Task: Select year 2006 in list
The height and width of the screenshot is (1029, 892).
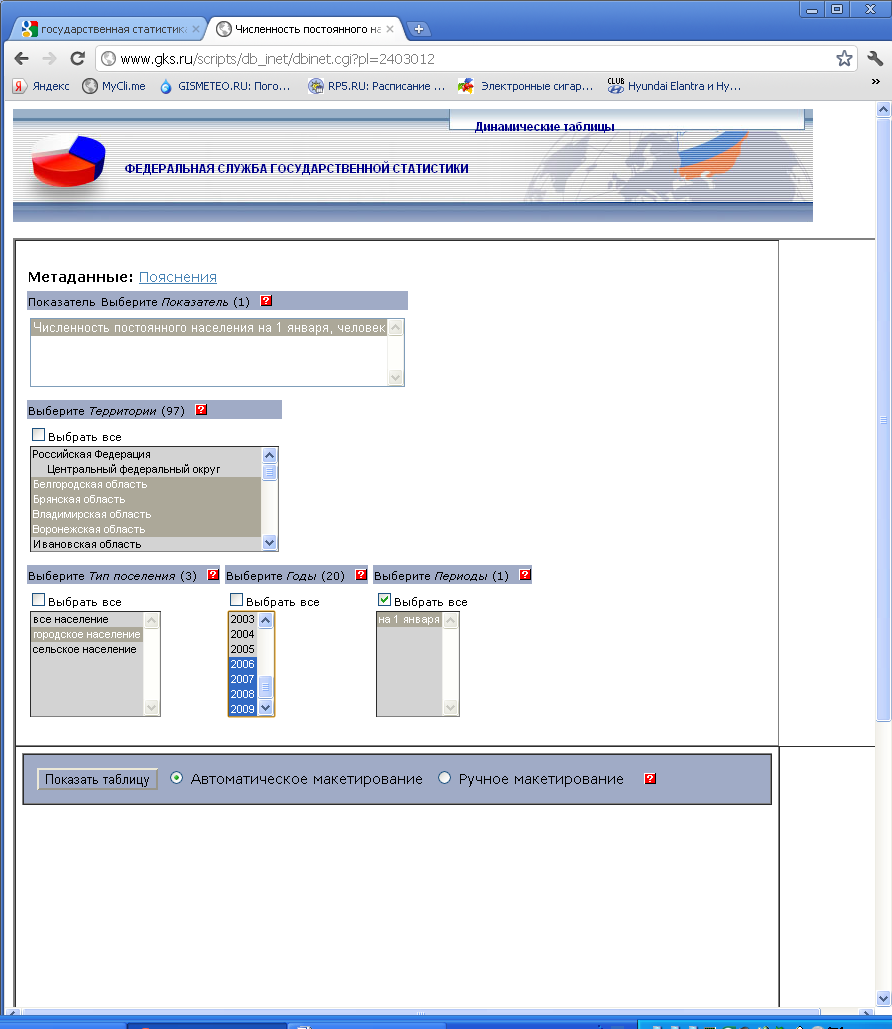Action: (243, 665)
